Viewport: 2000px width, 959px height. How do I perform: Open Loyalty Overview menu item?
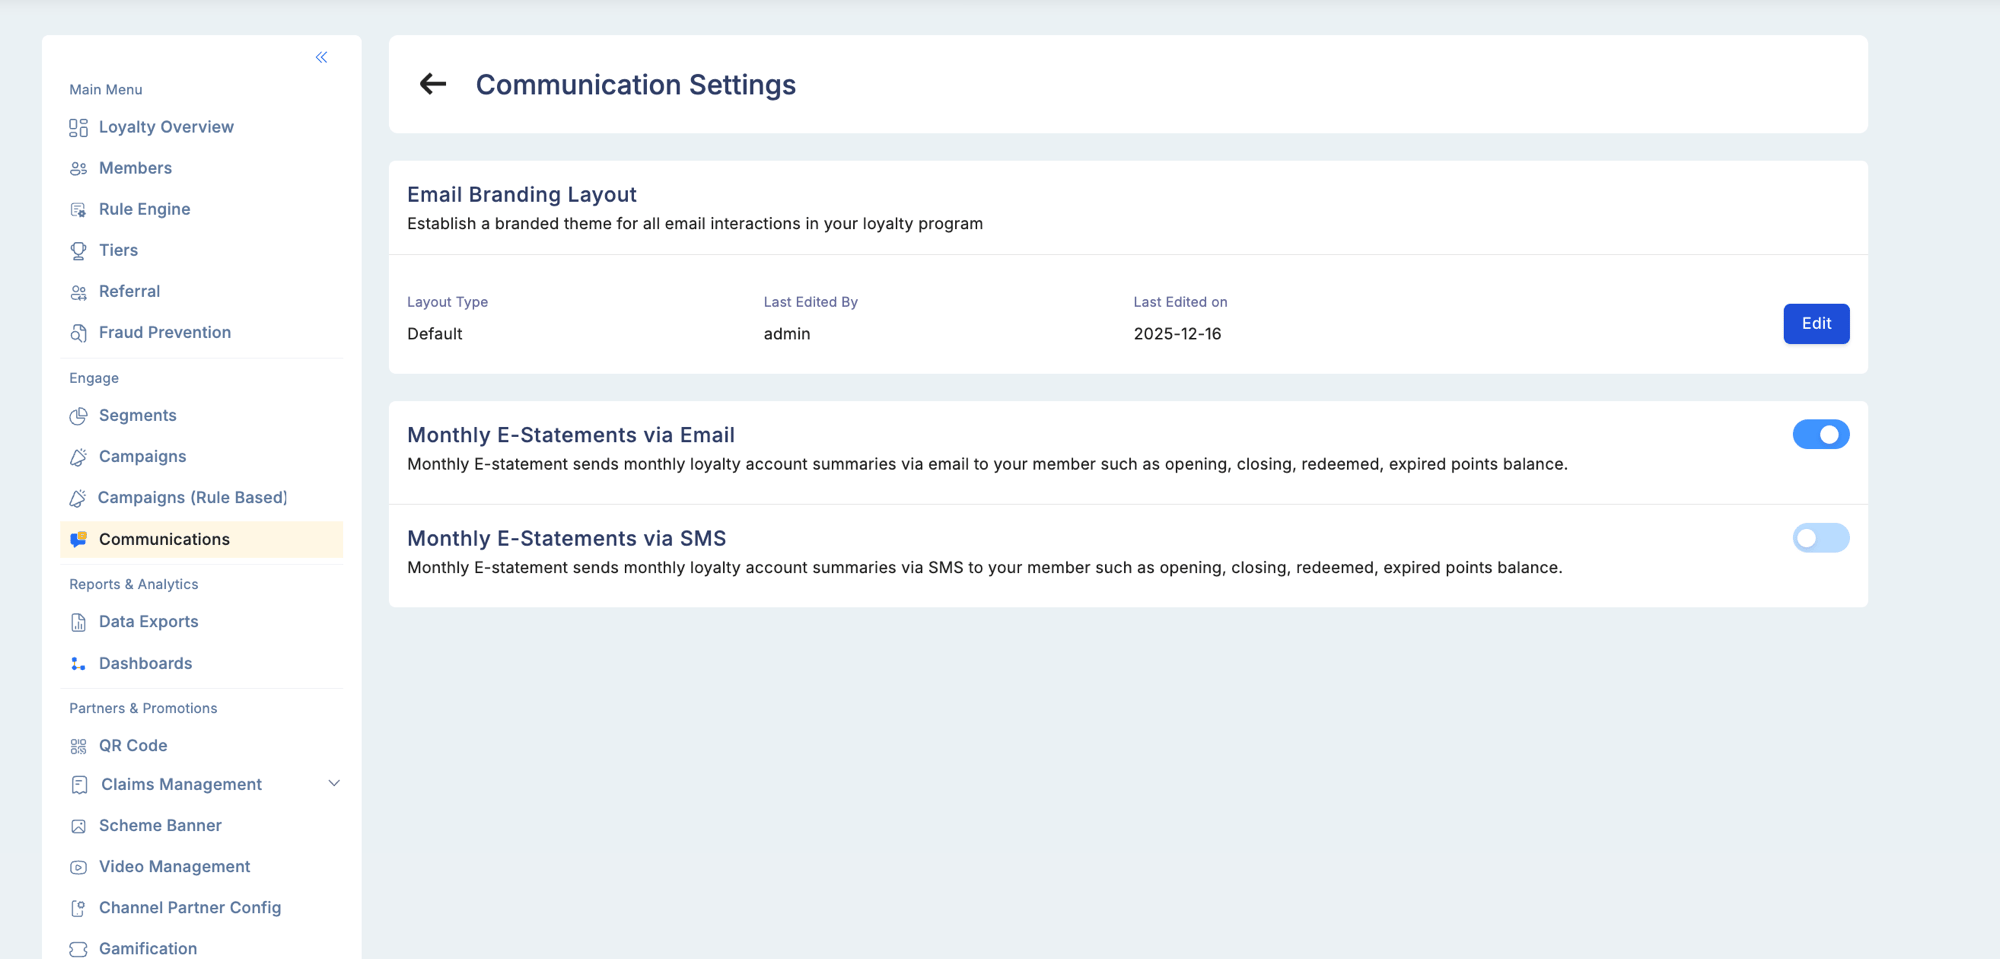pos(201,127)
